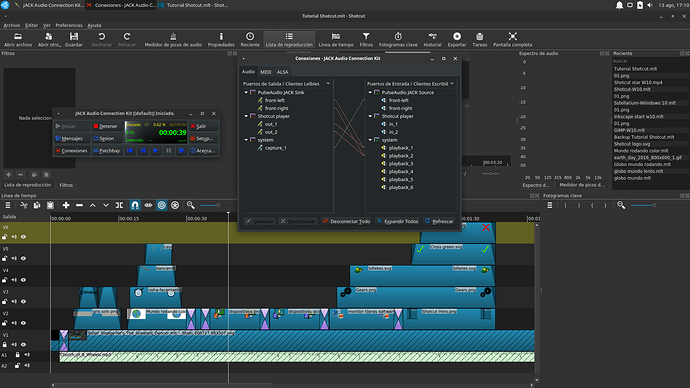
Task: Click the Exportar toolbar icon
Action: pos(457,39)
